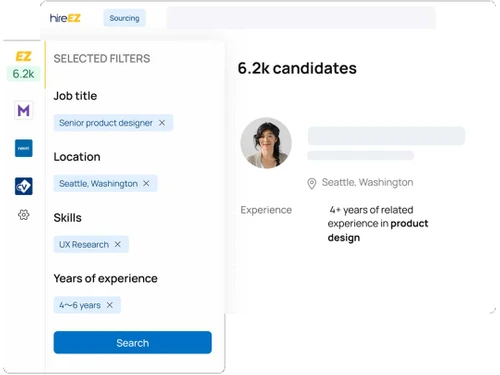Click the blank search bar at top
The width and height of the screenshot is (500, 375).
click(x=301, y=18)
